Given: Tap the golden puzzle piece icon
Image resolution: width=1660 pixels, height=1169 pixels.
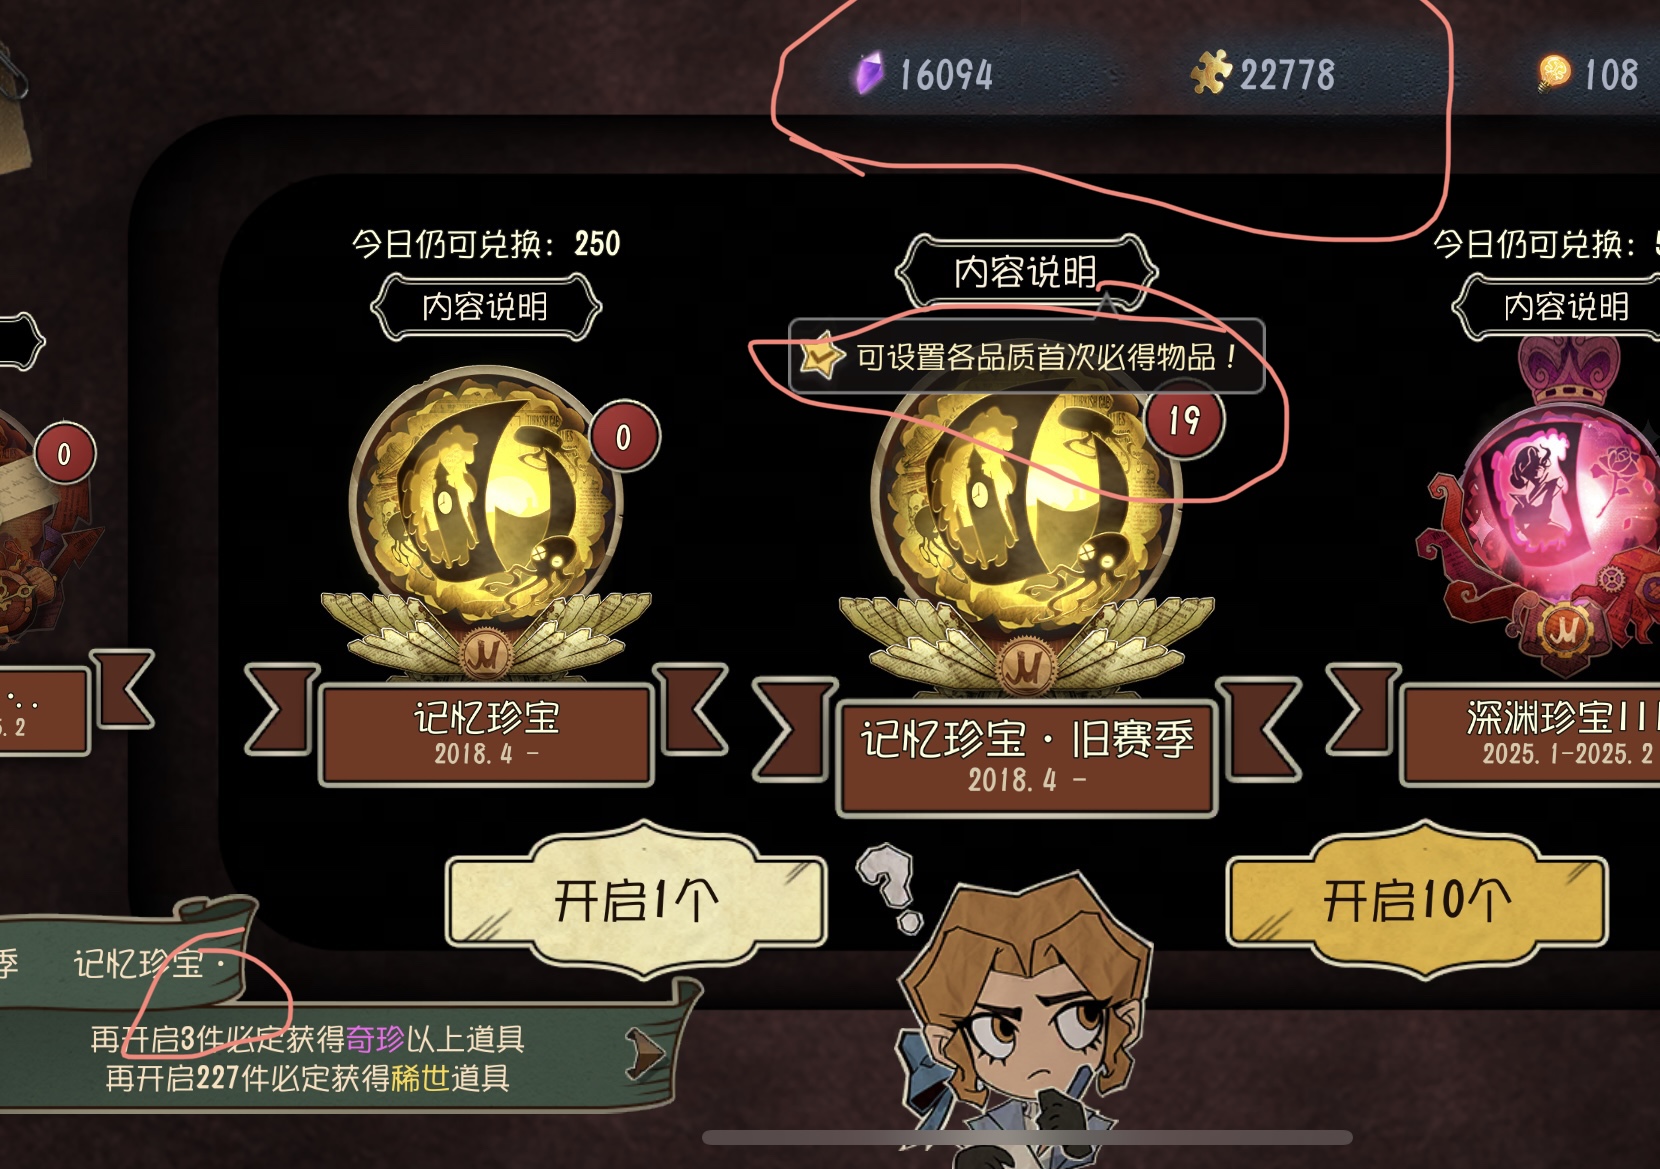Looking at the screenshot, I should (1211, 72).
